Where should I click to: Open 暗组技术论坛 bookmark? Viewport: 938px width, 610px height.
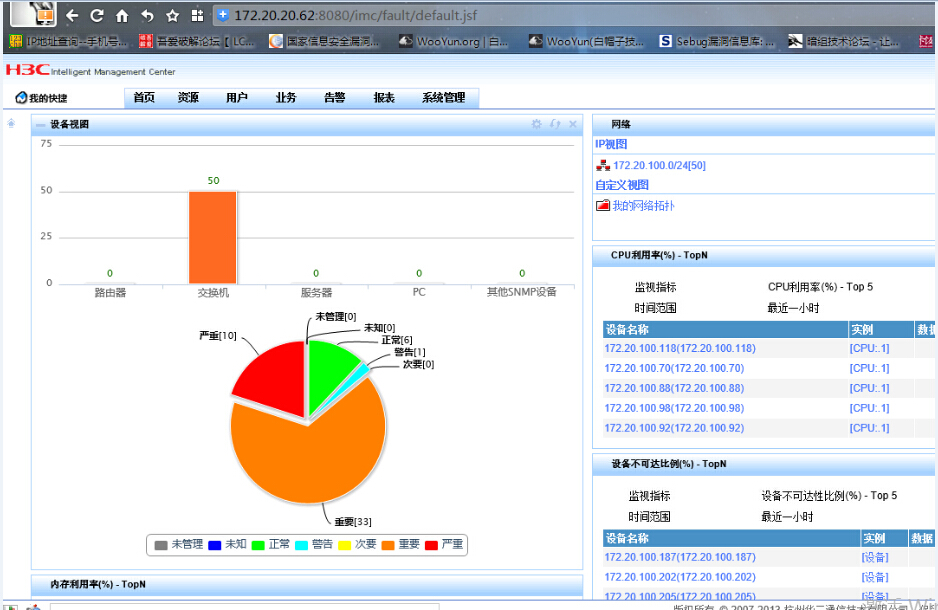coord(843,41)
